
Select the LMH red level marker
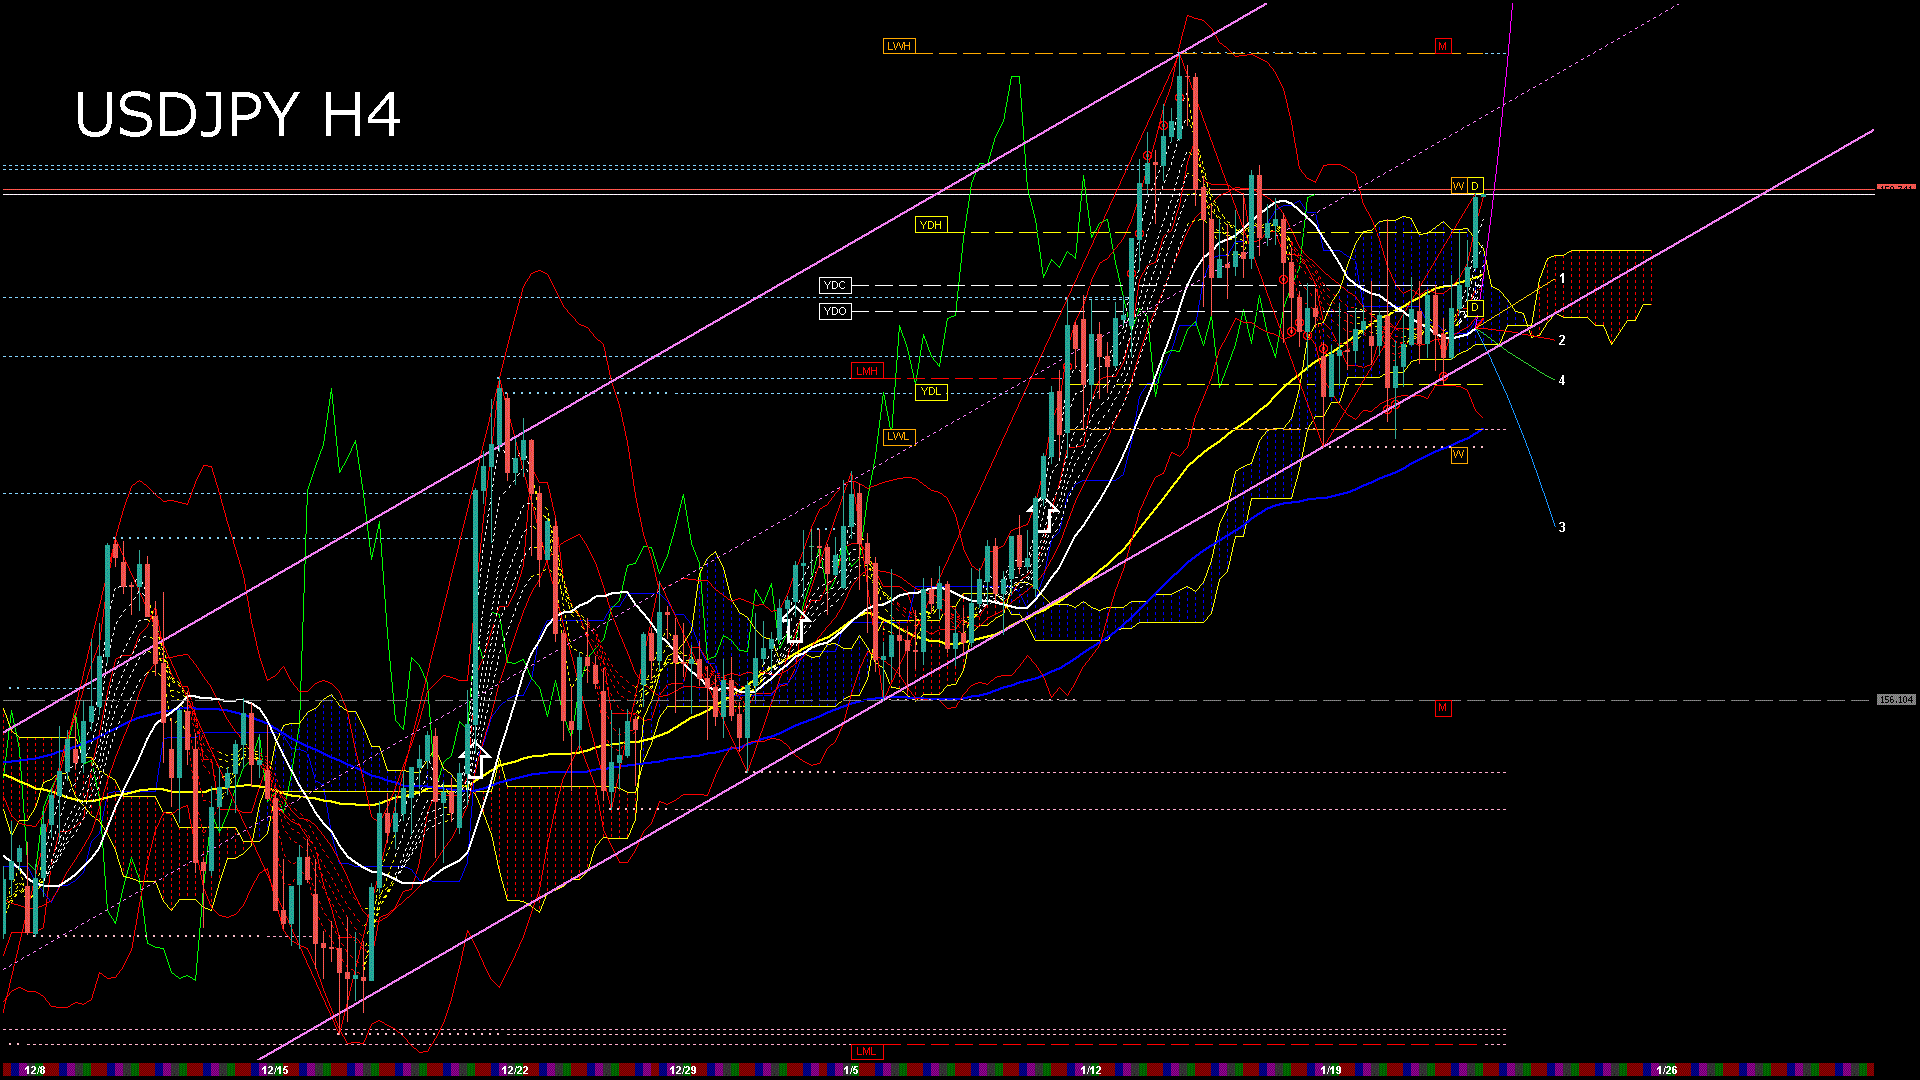point(868,369)
